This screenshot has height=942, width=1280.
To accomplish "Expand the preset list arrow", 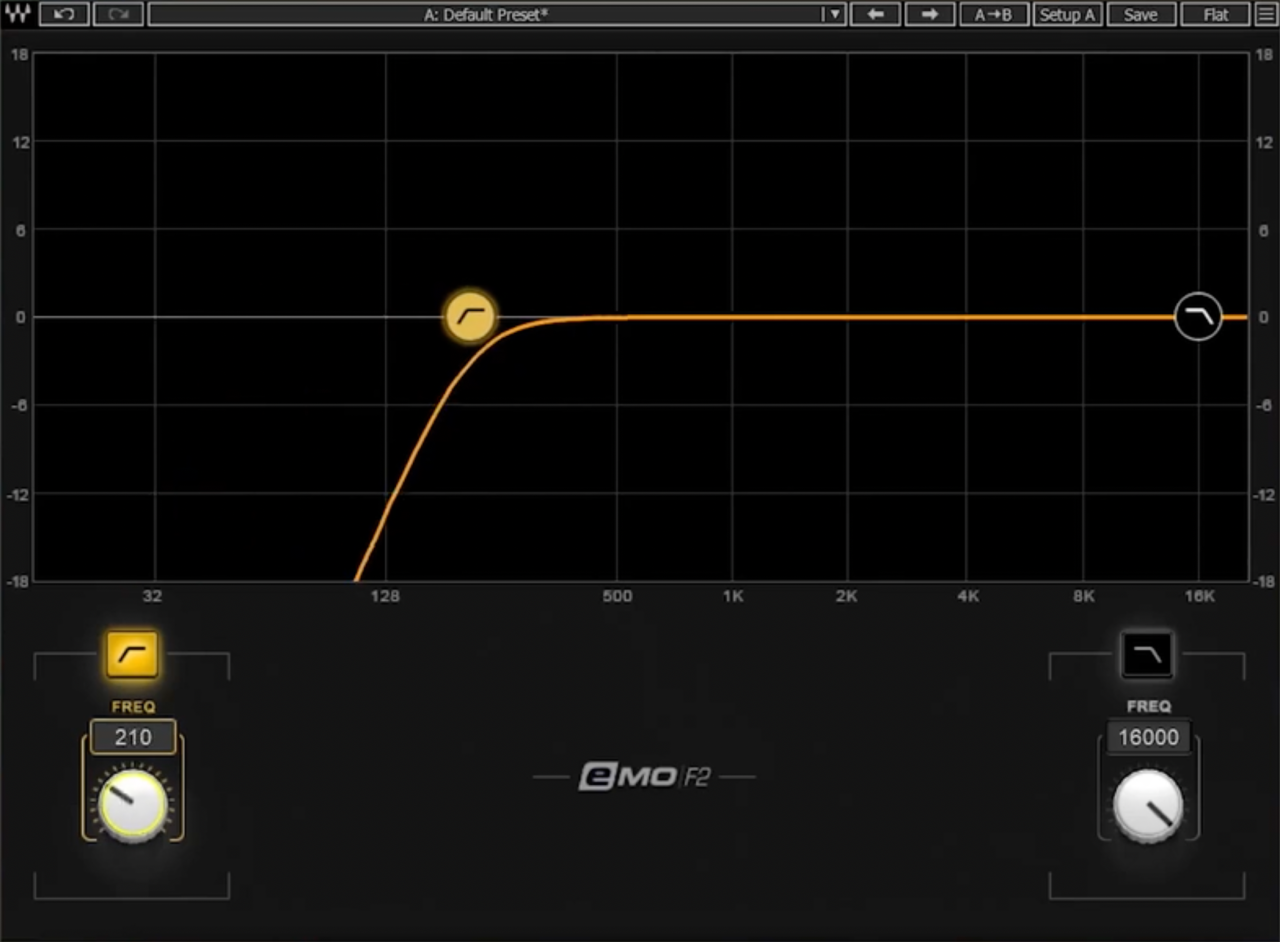I will [x=834, y=14].
